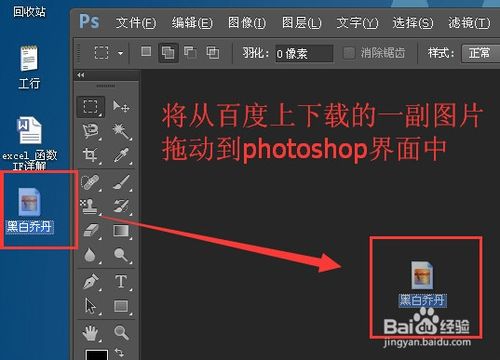Enable Add to selection mode button
500x360 pixels.
click(168, 53)
